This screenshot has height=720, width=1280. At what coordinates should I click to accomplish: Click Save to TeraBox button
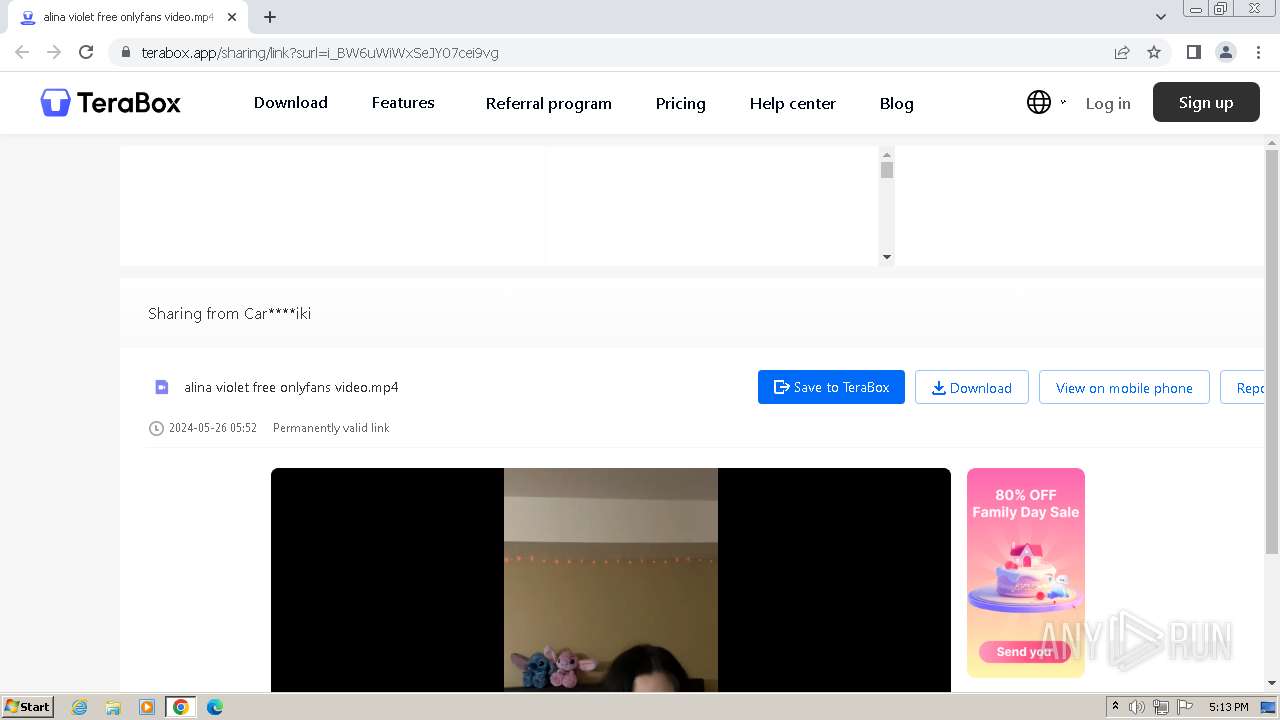831,387
